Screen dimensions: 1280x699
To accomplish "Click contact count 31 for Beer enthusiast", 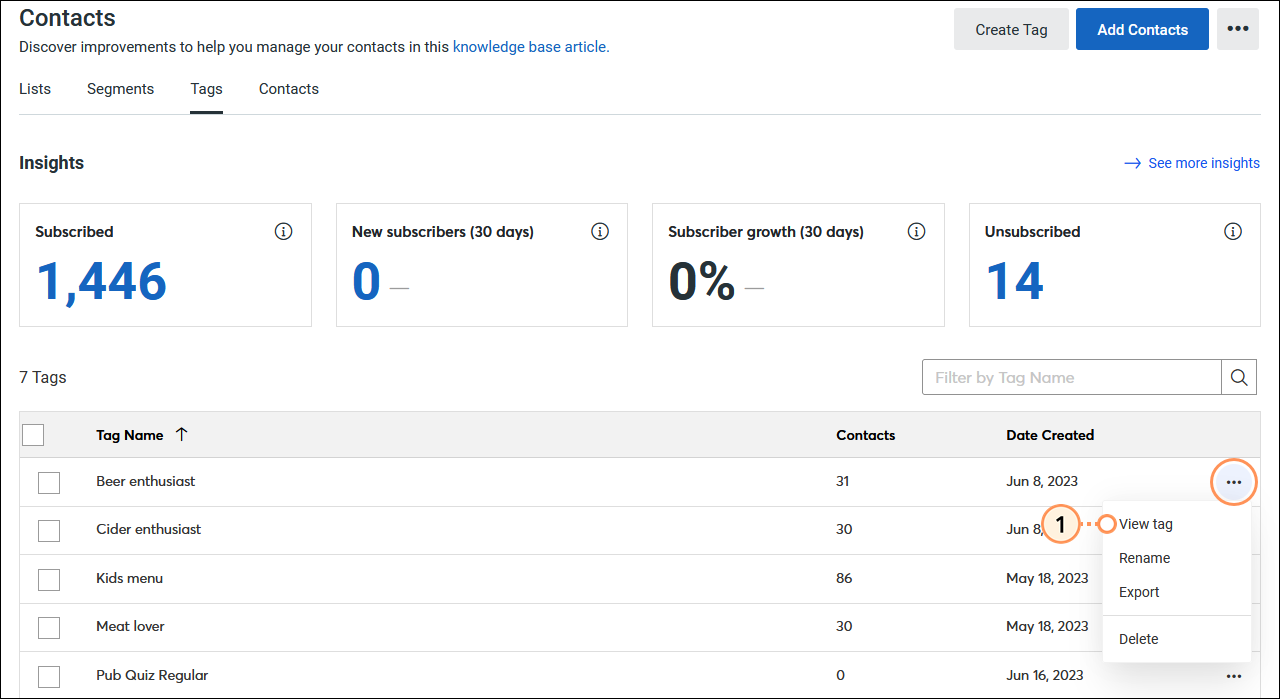I will pyautogui.click(x=843, y=481).
